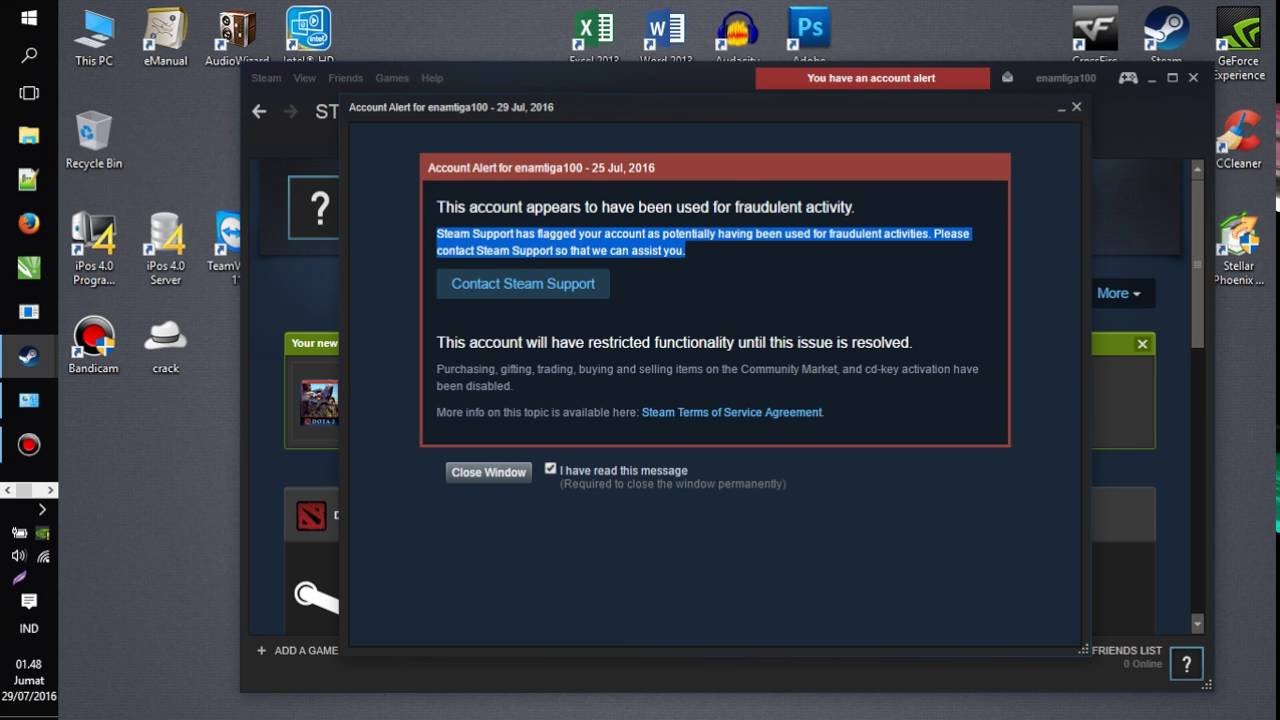The width and height of the screenshot is (1280, 720).
Task: Select the TeamViewer desktop shortcut
Action: coord(226,249)
